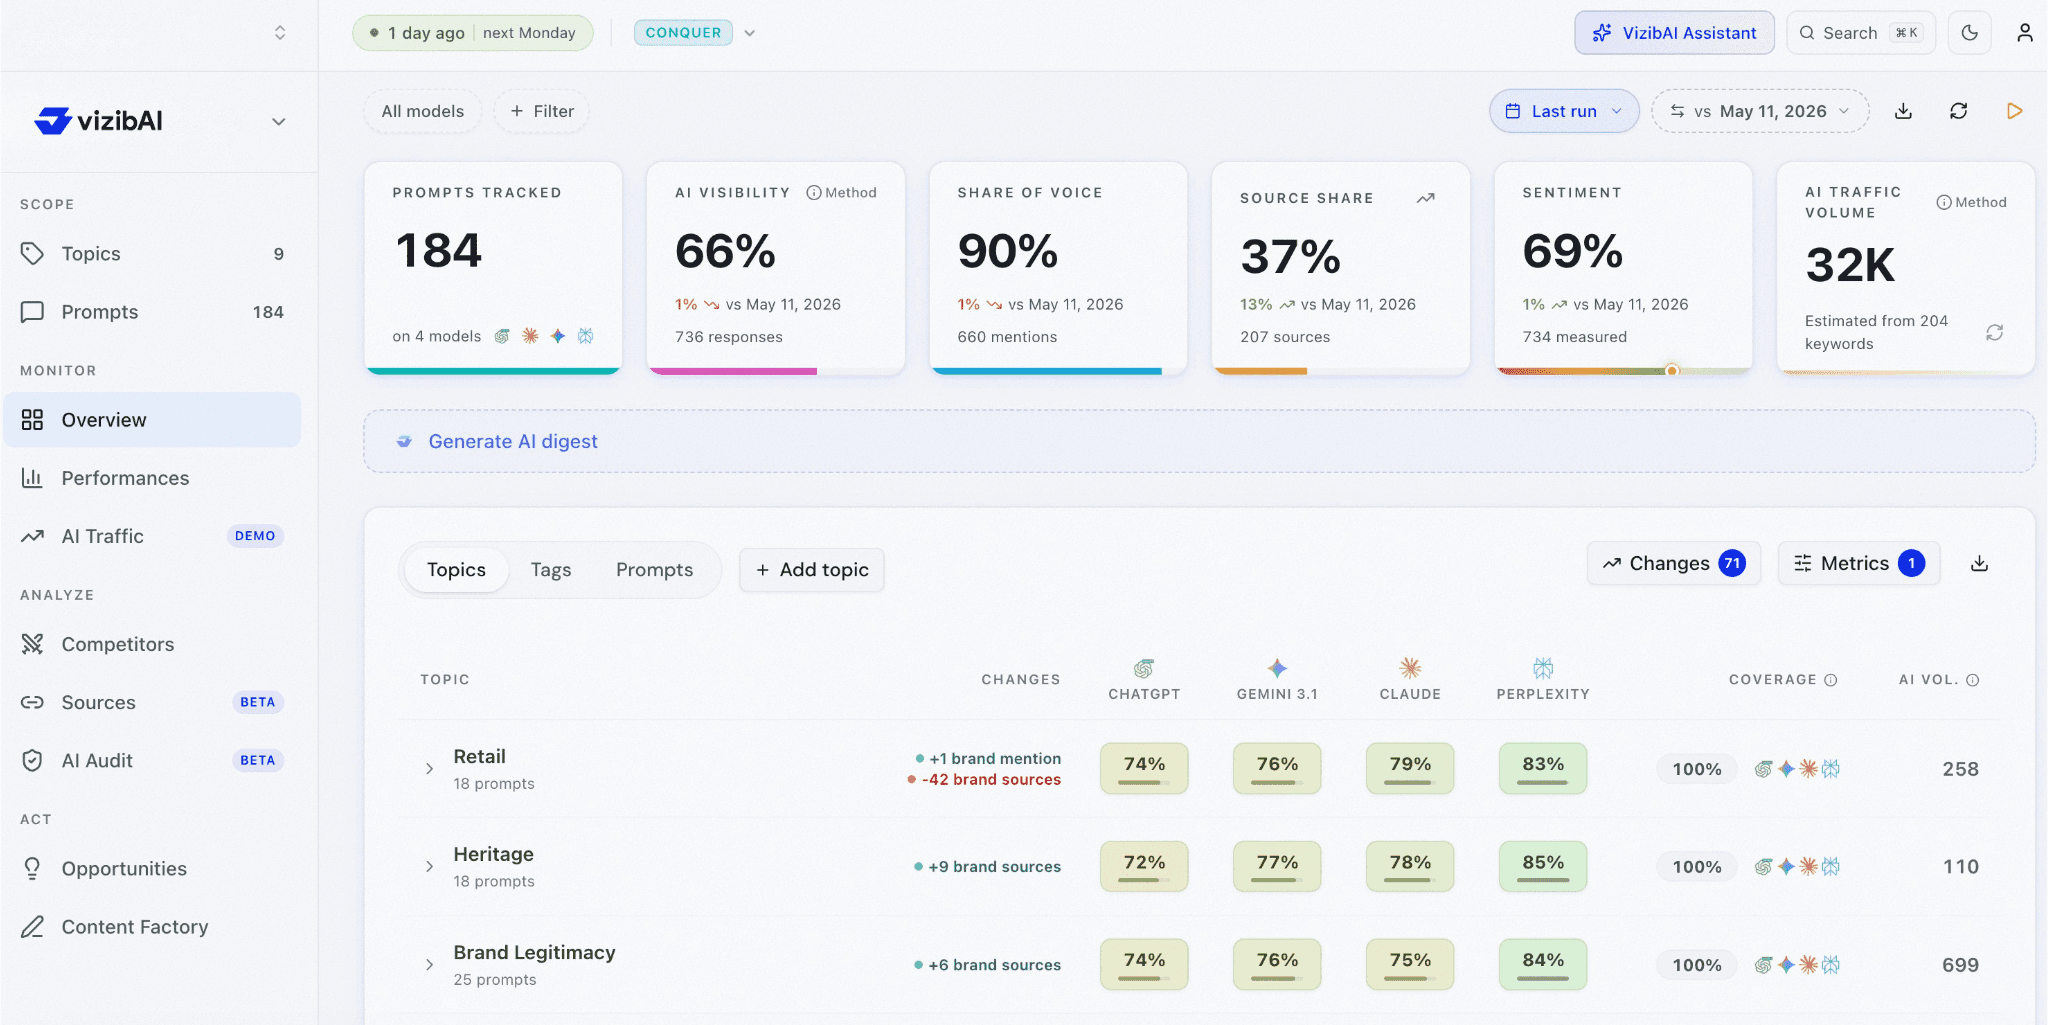Image resolution: width=2048 pixels, height=1025 pixels.
Task: Open the vs May 11, 2026 comparison dropdown
Action: point(1760,111)
